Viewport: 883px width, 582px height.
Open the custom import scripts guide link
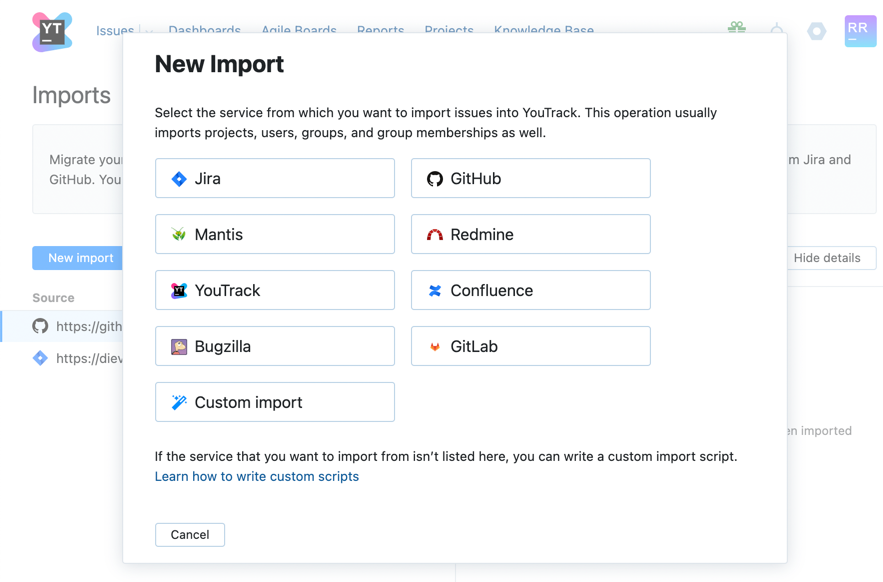[x=257, y=476]
